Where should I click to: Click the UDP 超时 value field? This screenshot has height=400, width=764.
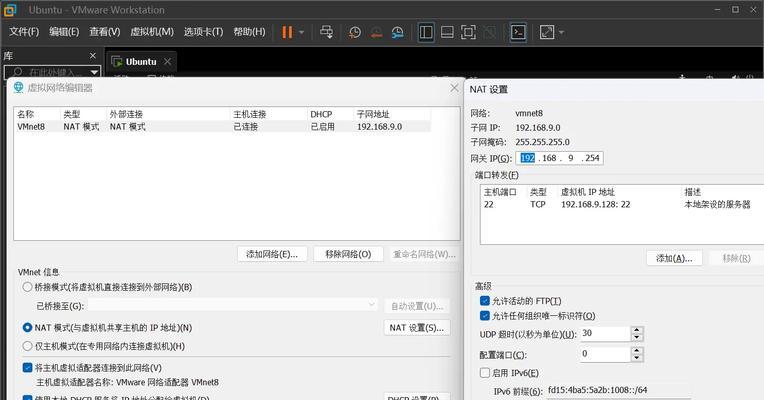605,333
